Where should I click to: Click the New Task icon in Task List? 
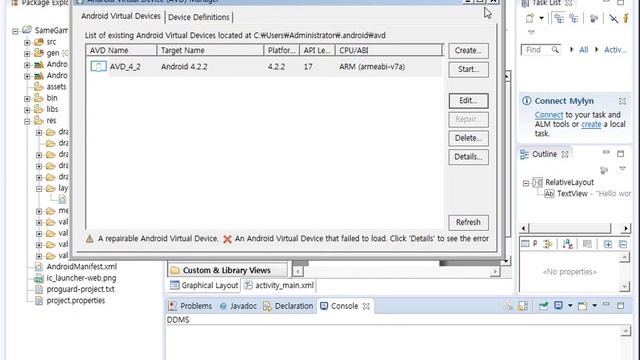[x=530, y=18]
